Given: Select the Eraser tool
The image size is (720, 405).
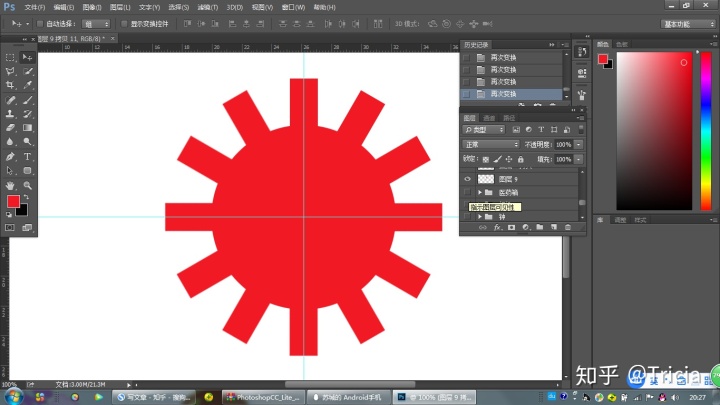Looking at the screenshot, I should (10, 128).
